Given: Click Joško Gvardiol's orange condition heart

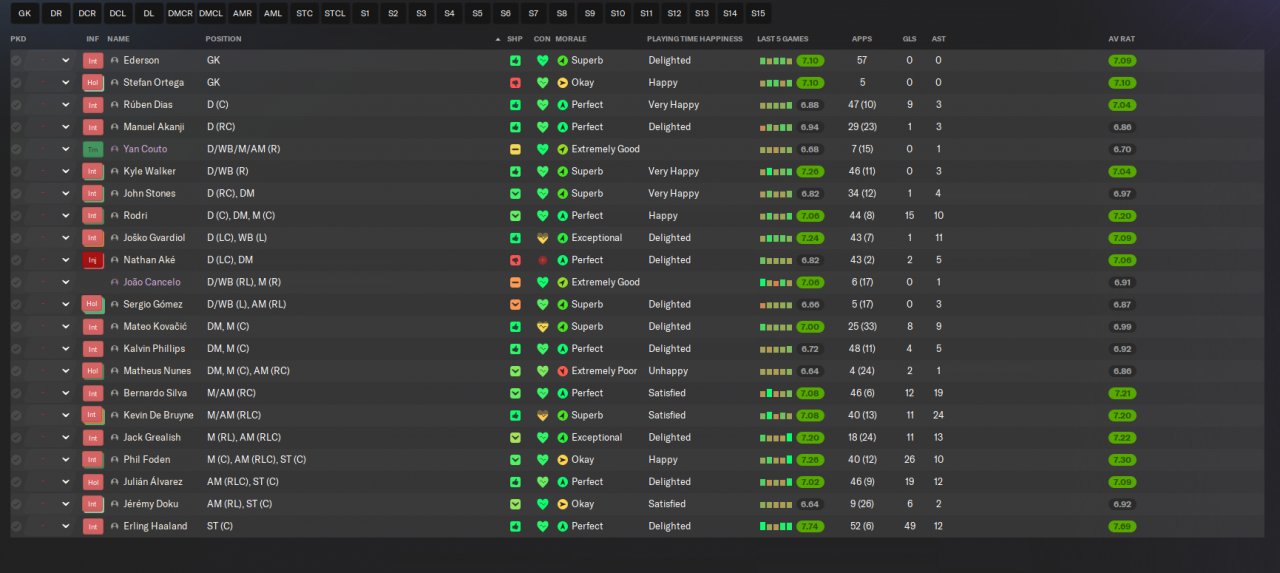Looking at the screenshot, I should [x=543, y=238].
